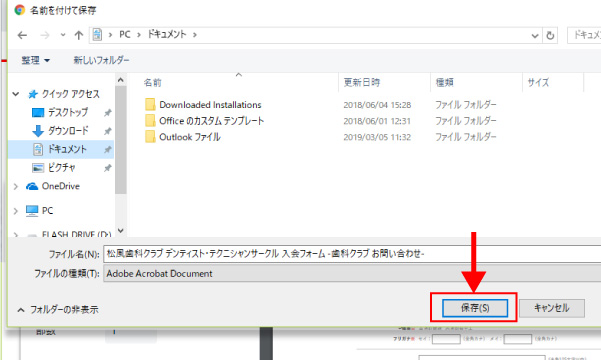The width and height of the screenshot is (601, 360).
Task: Select ドキュメント in the address breadcrumb
Action: (167, 35)
